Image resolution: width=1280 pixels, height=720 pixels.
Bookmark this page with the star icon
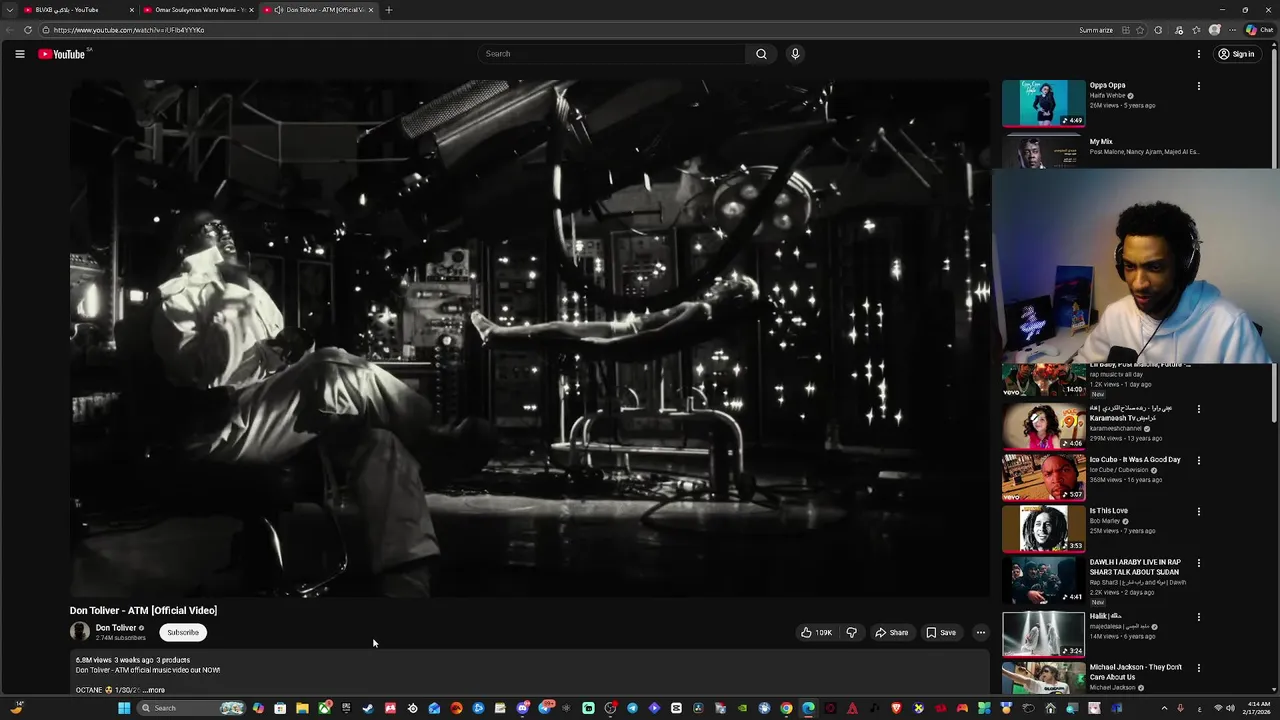(1140, 30)
